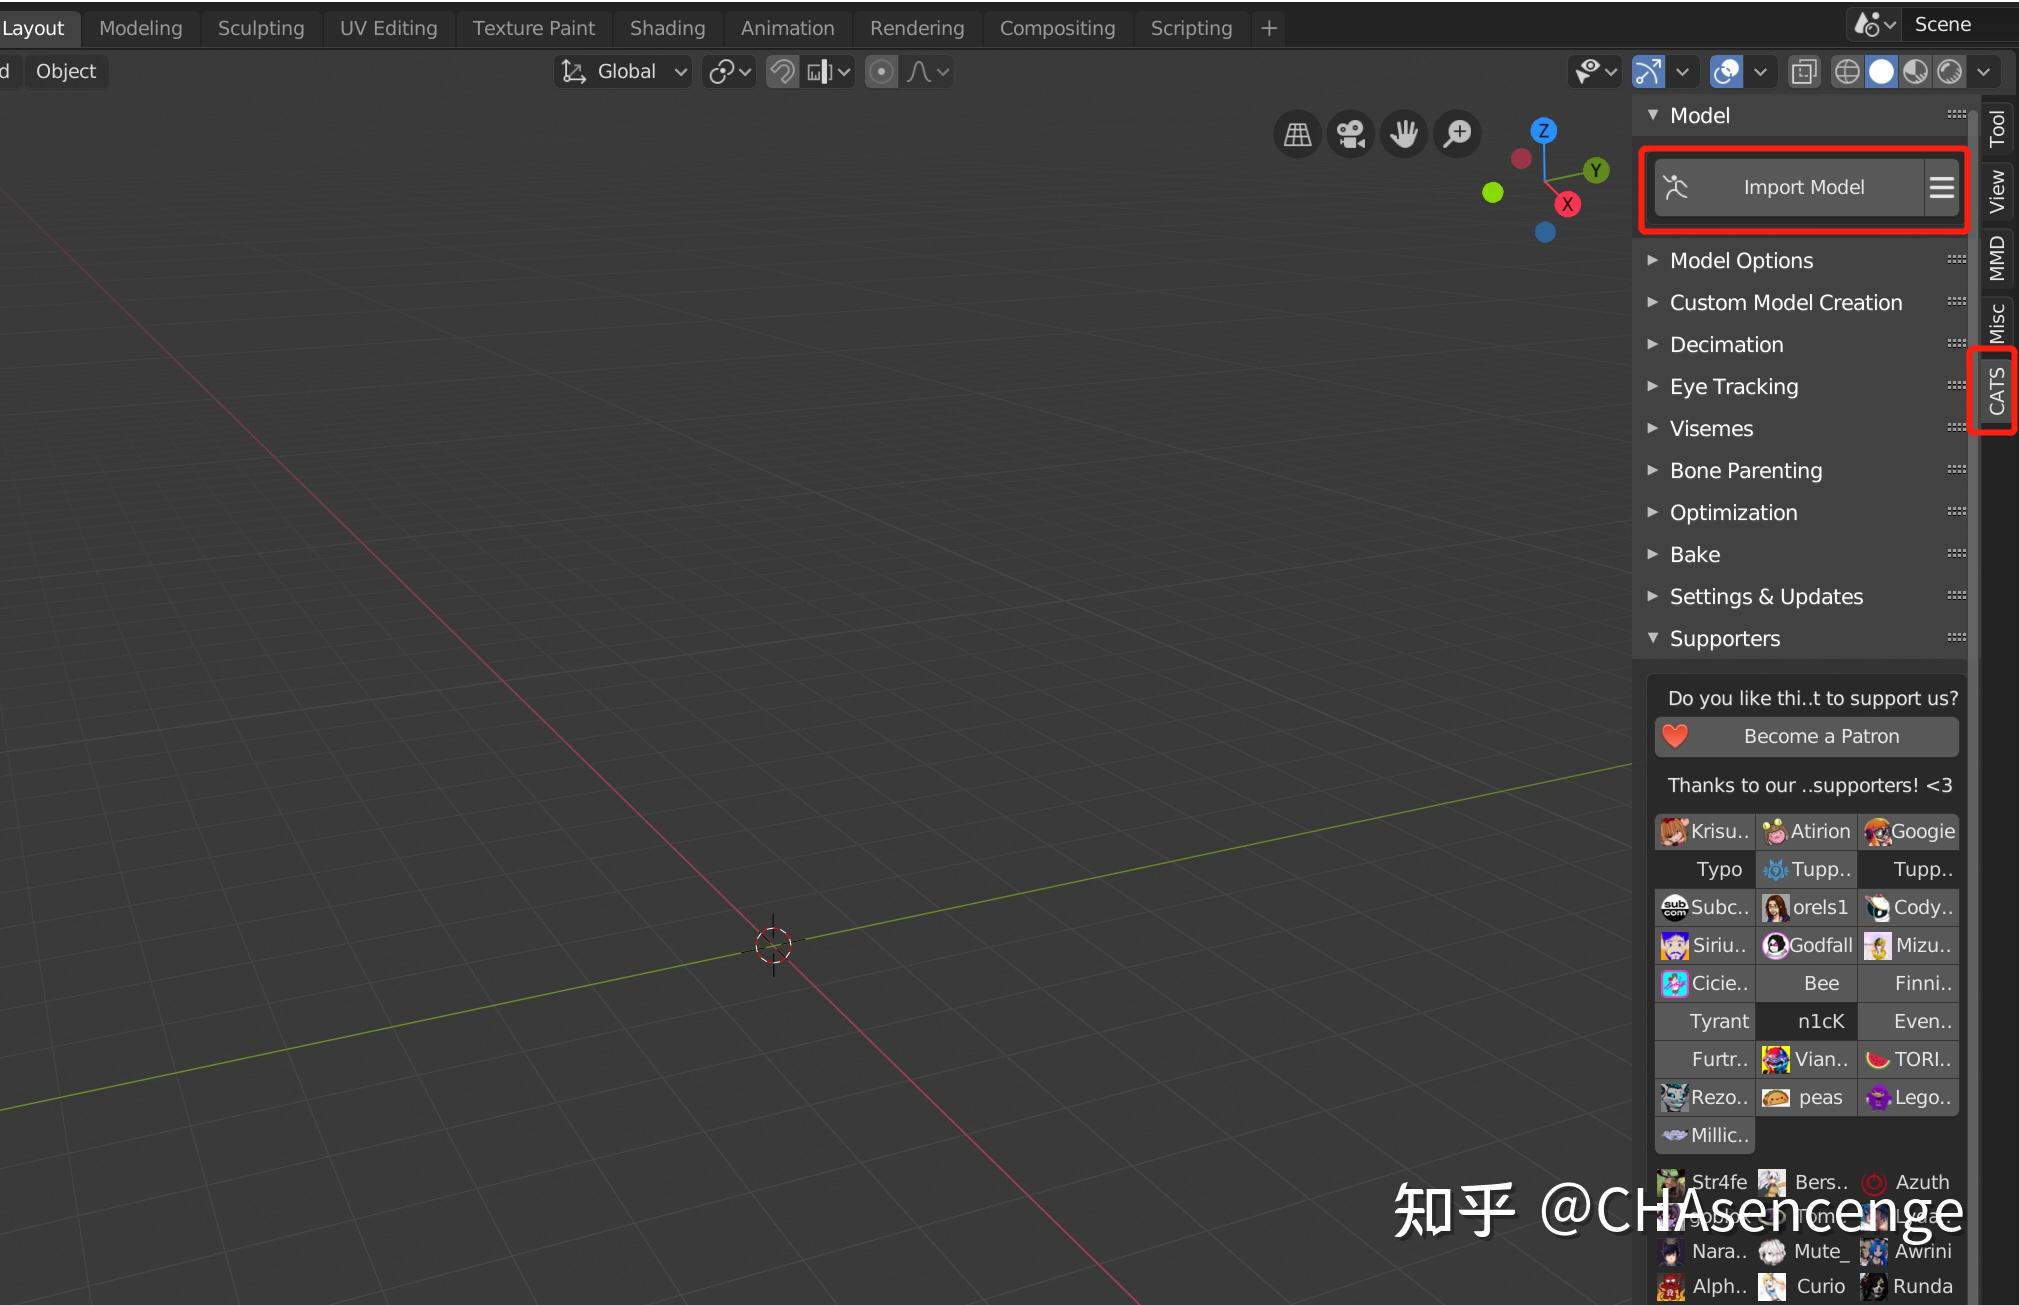The height and width of the screenshot is (1305, 2019).
Task: Switch to the Shading workspace tab
Action: 666,27
